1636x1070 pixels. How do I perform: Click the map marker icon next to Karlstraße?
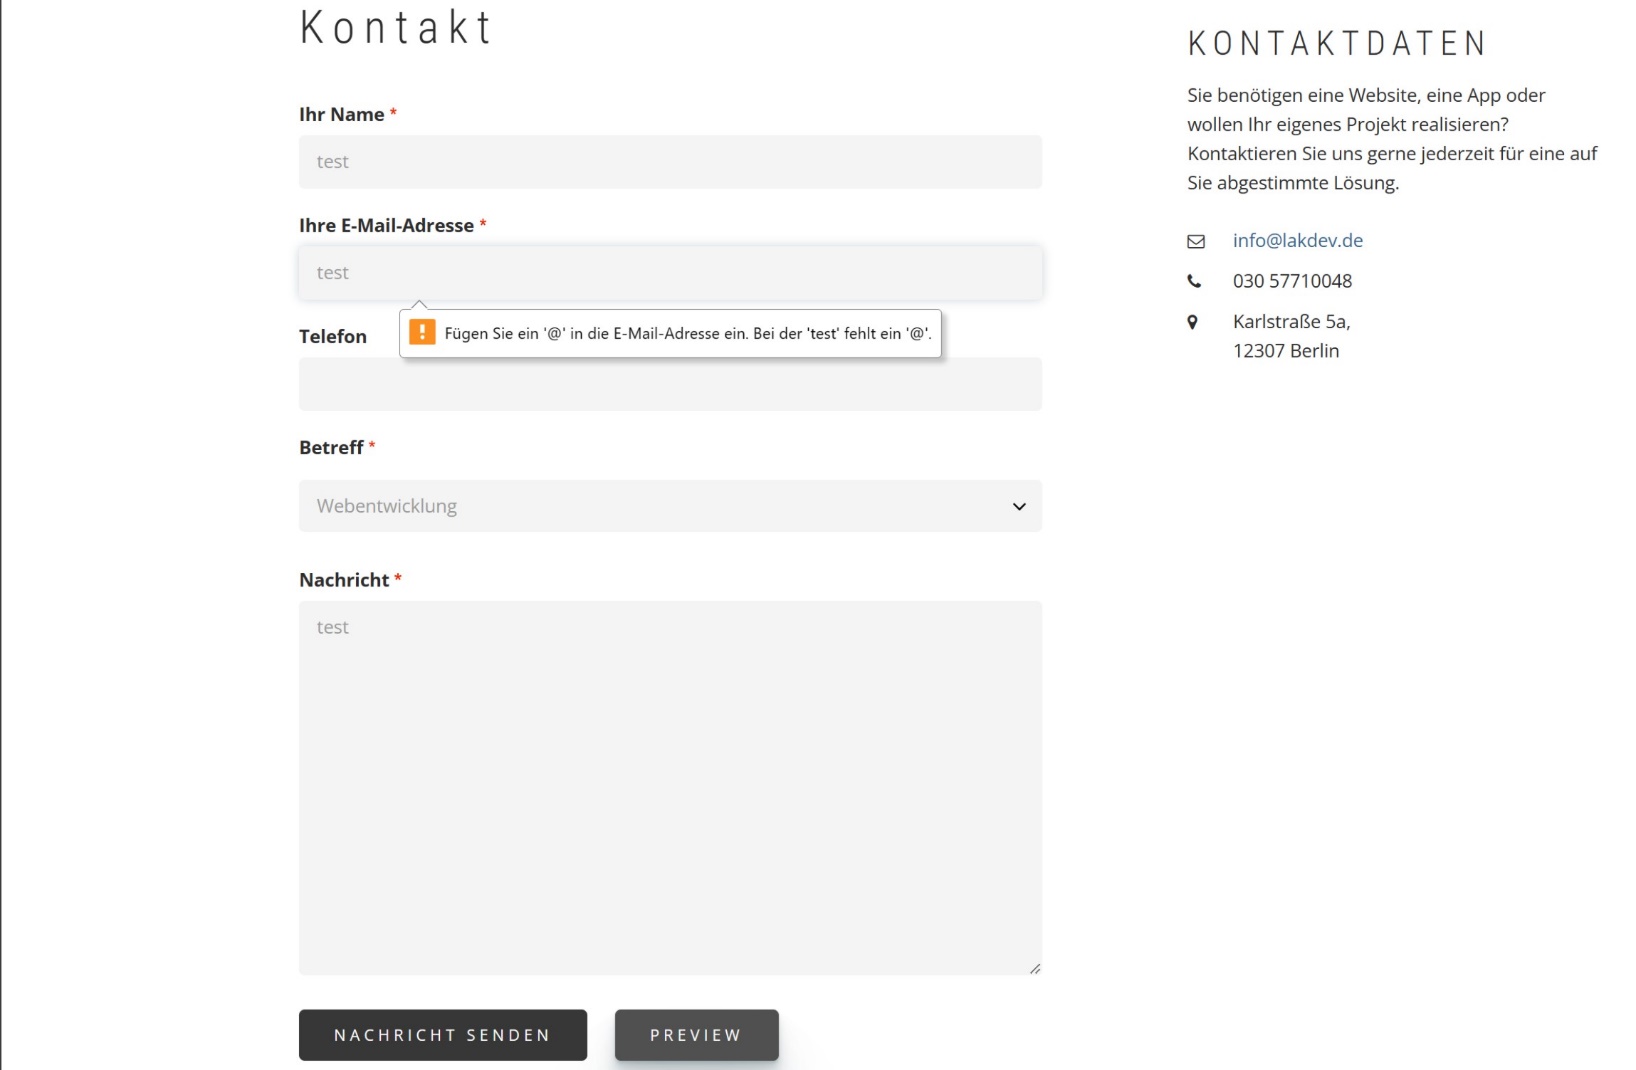tap(1192, 322)
